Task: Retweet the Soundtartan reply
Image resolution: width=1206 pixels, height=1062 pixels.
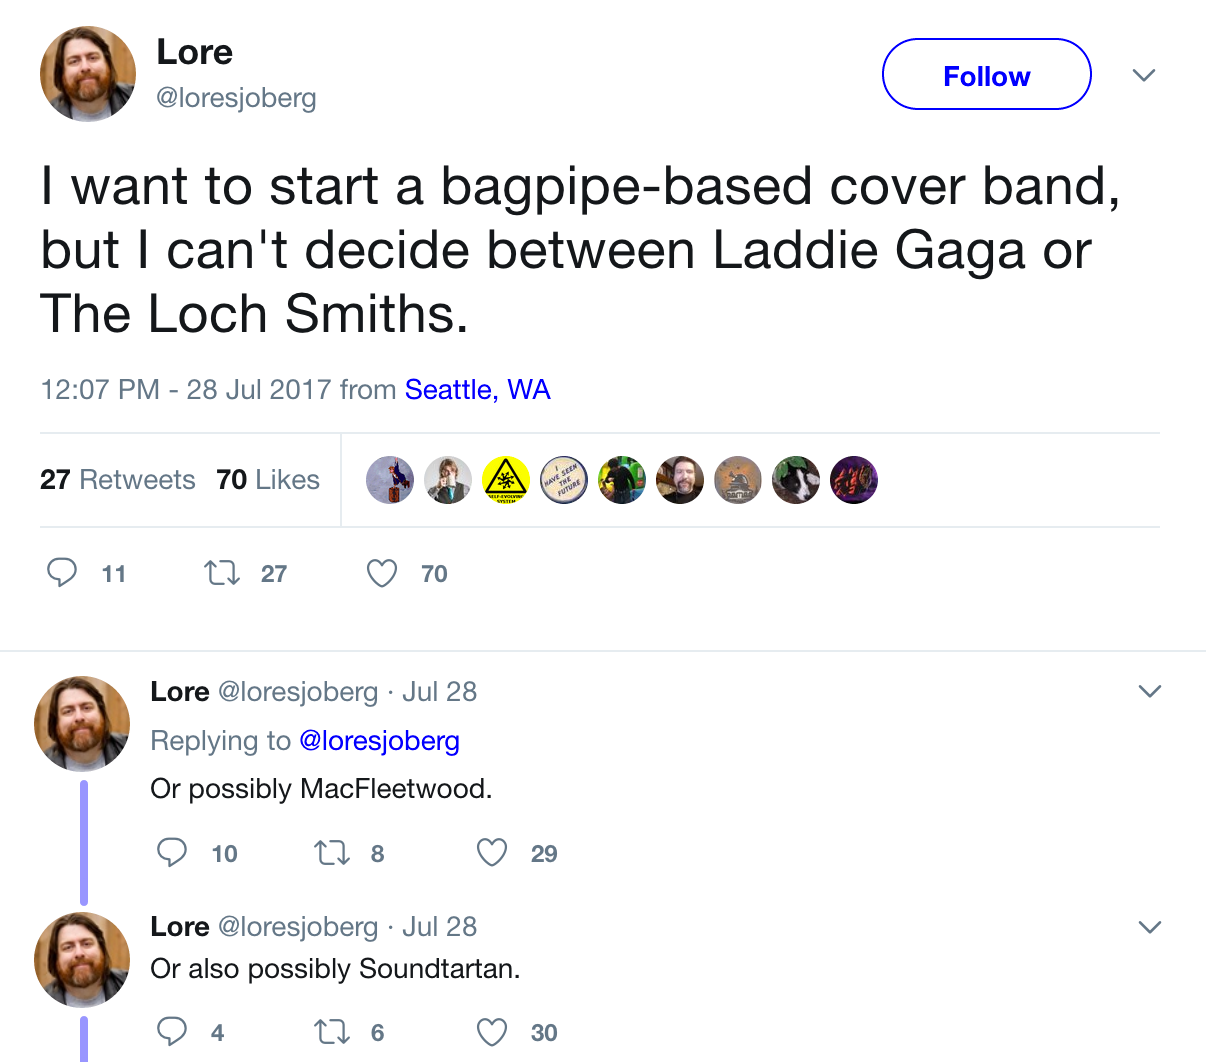Action: pyautogui.click(x=329, y=1032)
